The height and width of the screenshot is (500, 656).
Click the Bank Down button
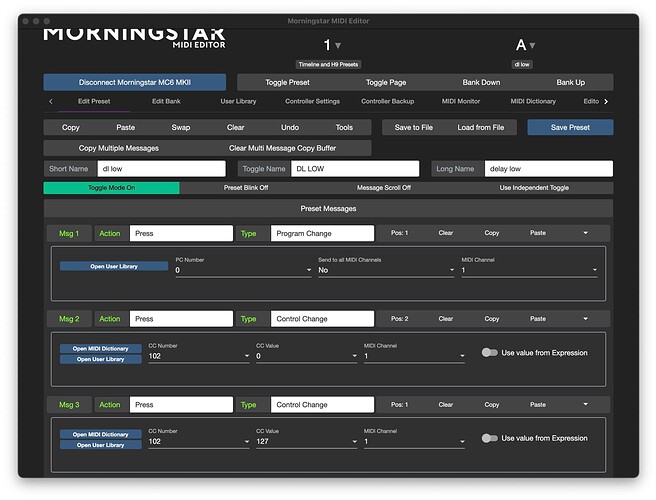click(x=481, y=82)
